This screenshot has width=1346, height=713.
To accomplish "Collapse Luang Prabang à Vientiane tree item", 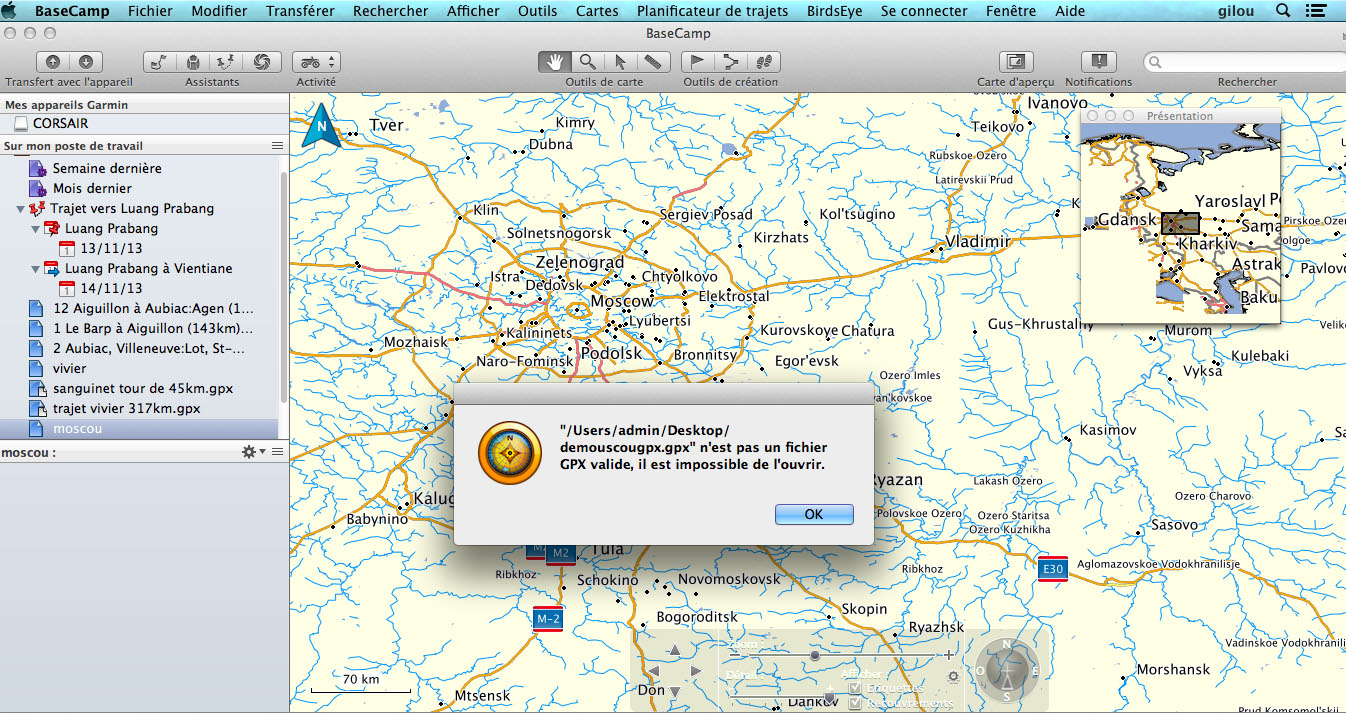I will [x=35, y=269].
